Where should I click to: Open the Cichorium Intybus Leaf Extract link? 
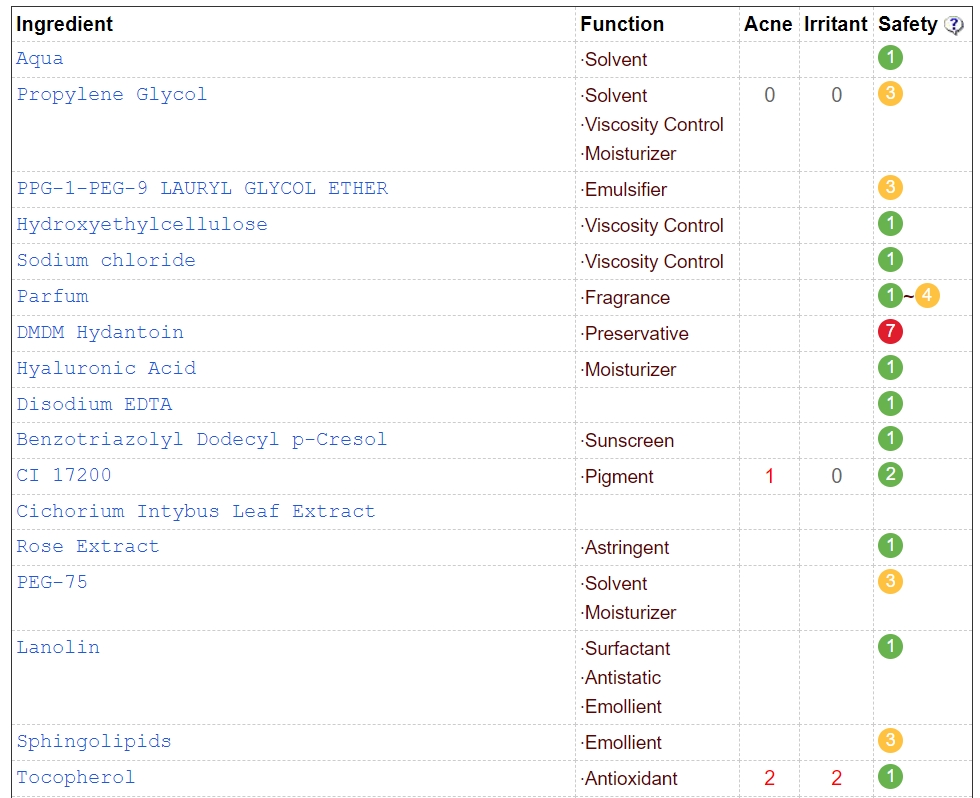(x=196, y=511)
